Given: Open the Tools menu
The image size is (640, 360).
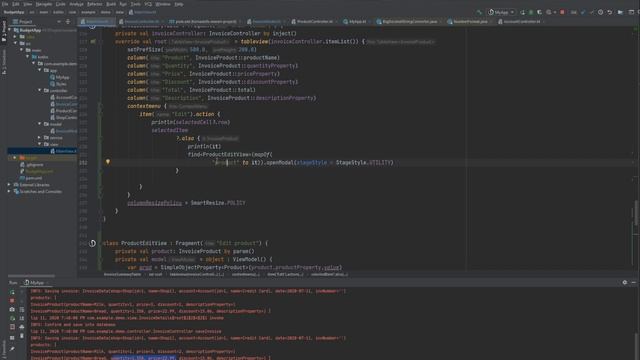Looking at the screenshot, I should point(136,4).
